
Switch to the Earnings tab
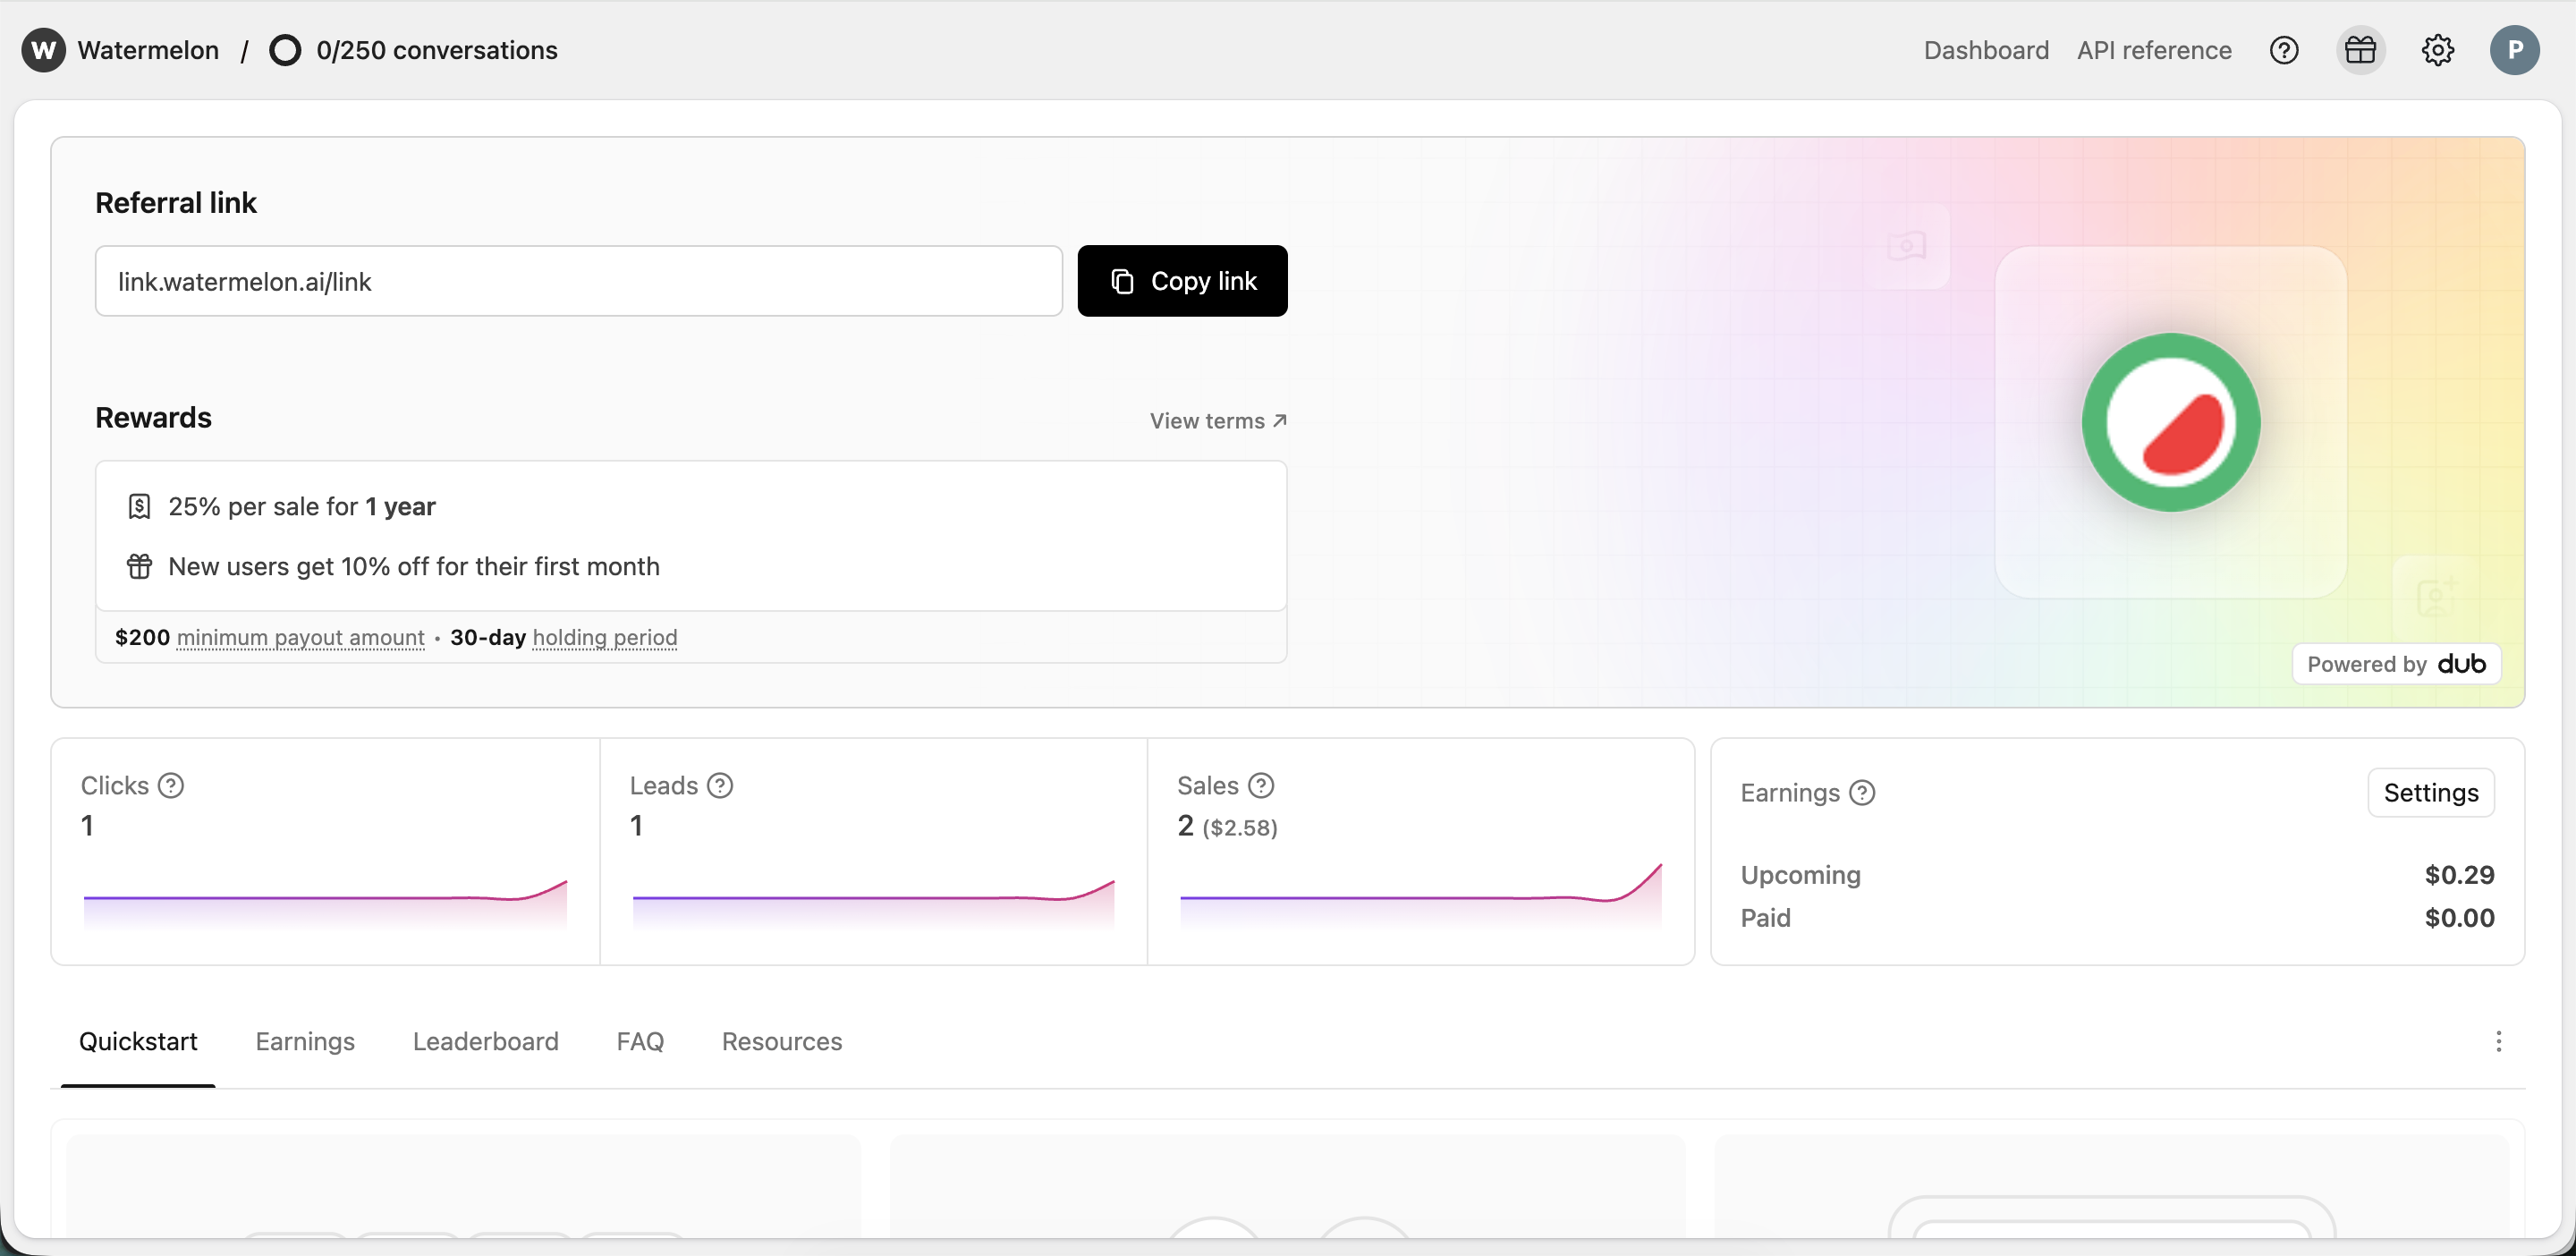click(x=305, y=1042)
